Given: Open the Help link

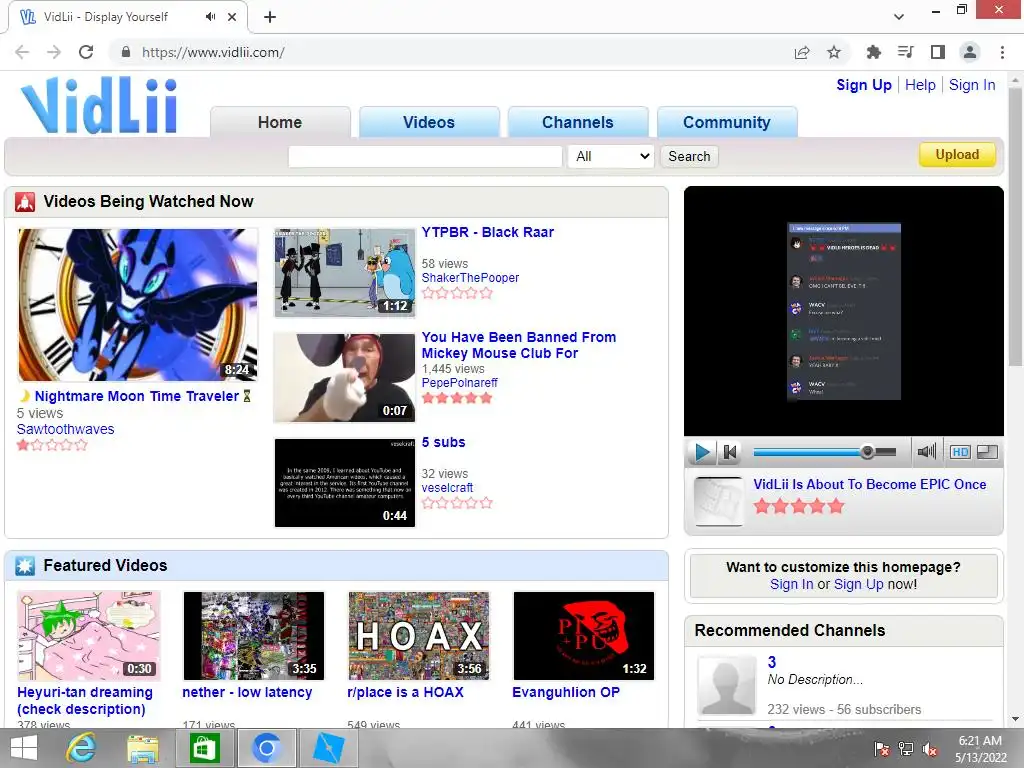Looking at the screenshot, I should tap(920, 85).
